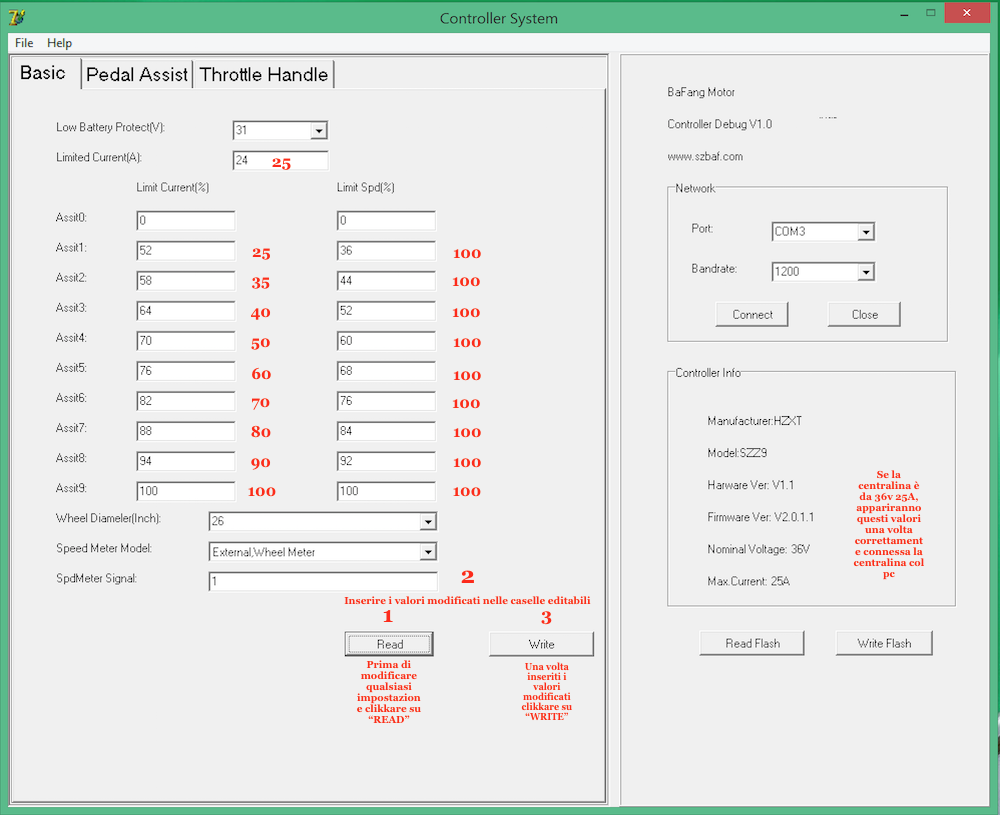Click the SpdMeter Signal input field

coord(323,582)
